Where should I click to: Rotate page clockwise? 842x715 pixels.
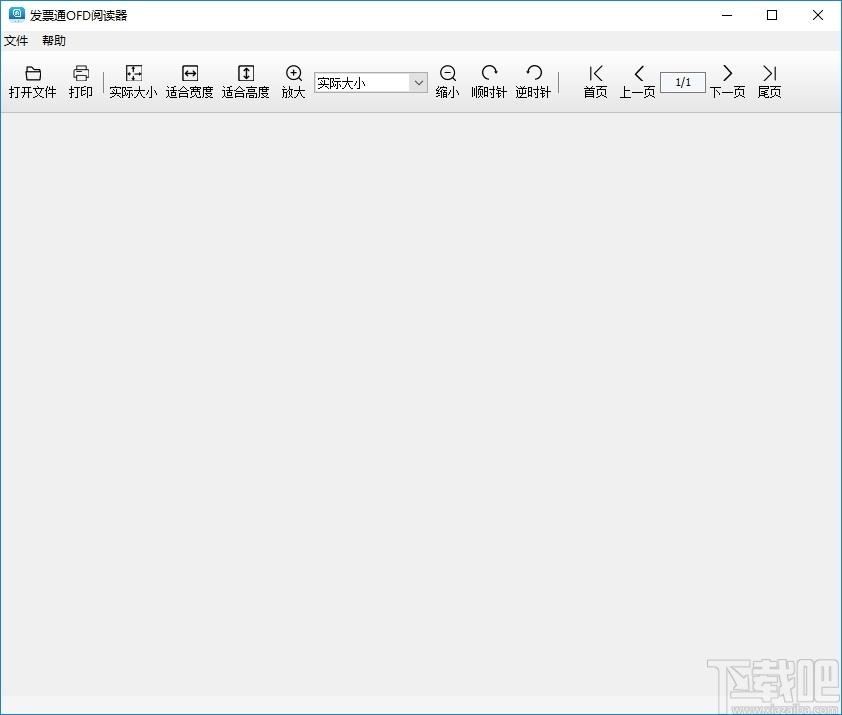(x=489, y=72)
